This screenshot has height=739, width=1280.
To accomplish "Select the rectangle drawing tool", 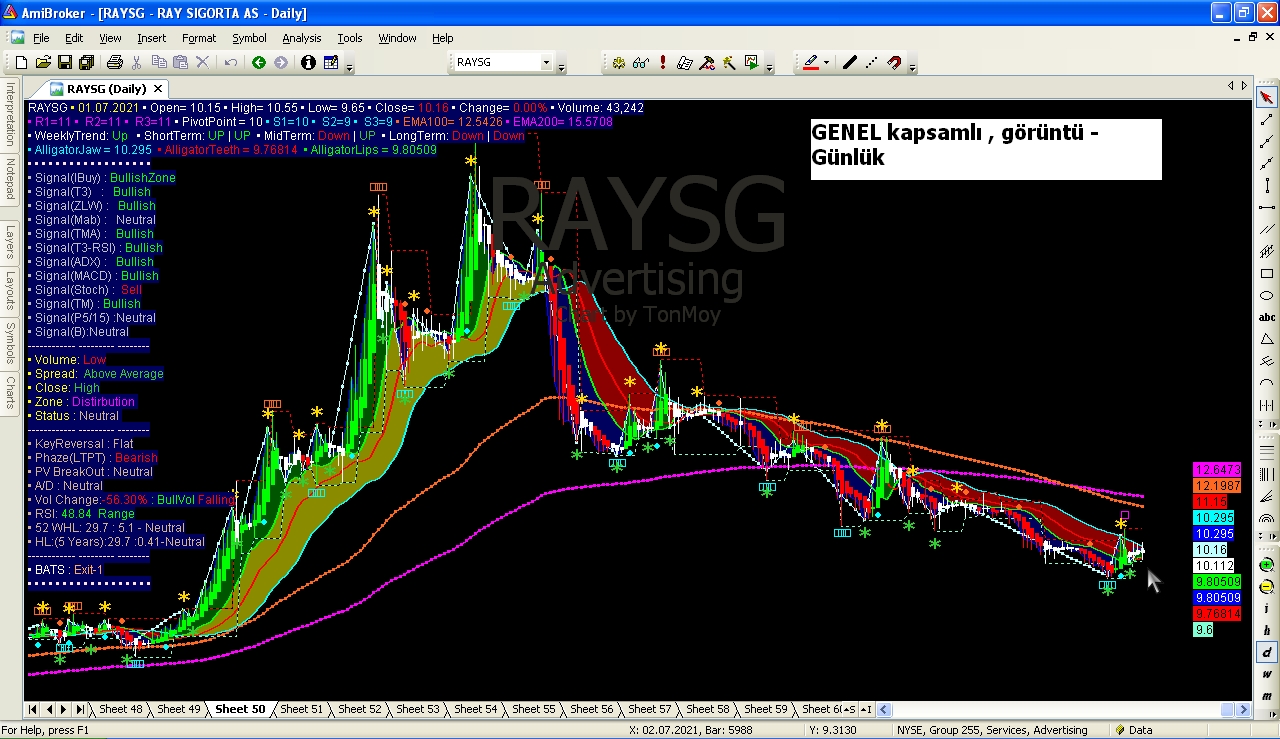I will (x=1267, y=273).
